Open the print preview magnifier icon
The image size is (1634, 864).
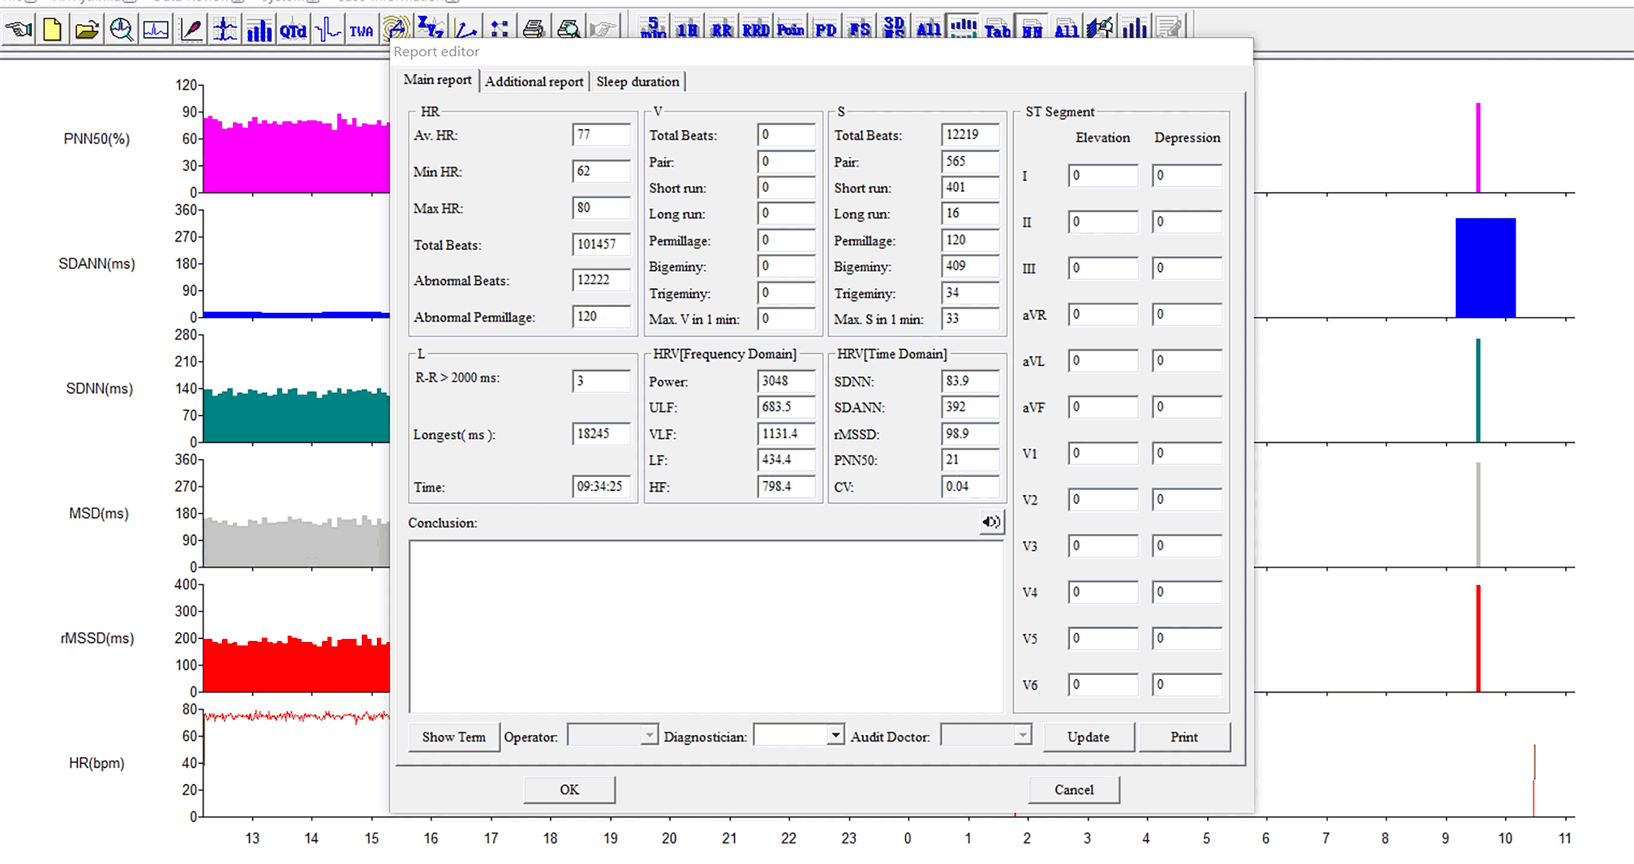568,29
